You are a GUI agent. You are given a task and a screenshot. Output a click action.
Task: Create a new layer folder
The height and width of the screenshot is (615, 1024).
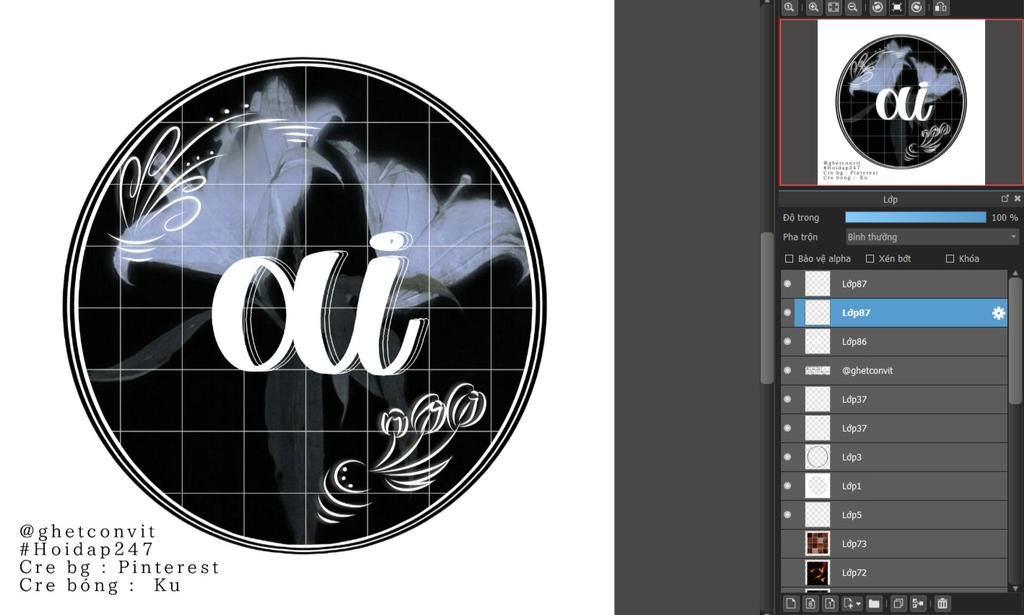point(874,603)
